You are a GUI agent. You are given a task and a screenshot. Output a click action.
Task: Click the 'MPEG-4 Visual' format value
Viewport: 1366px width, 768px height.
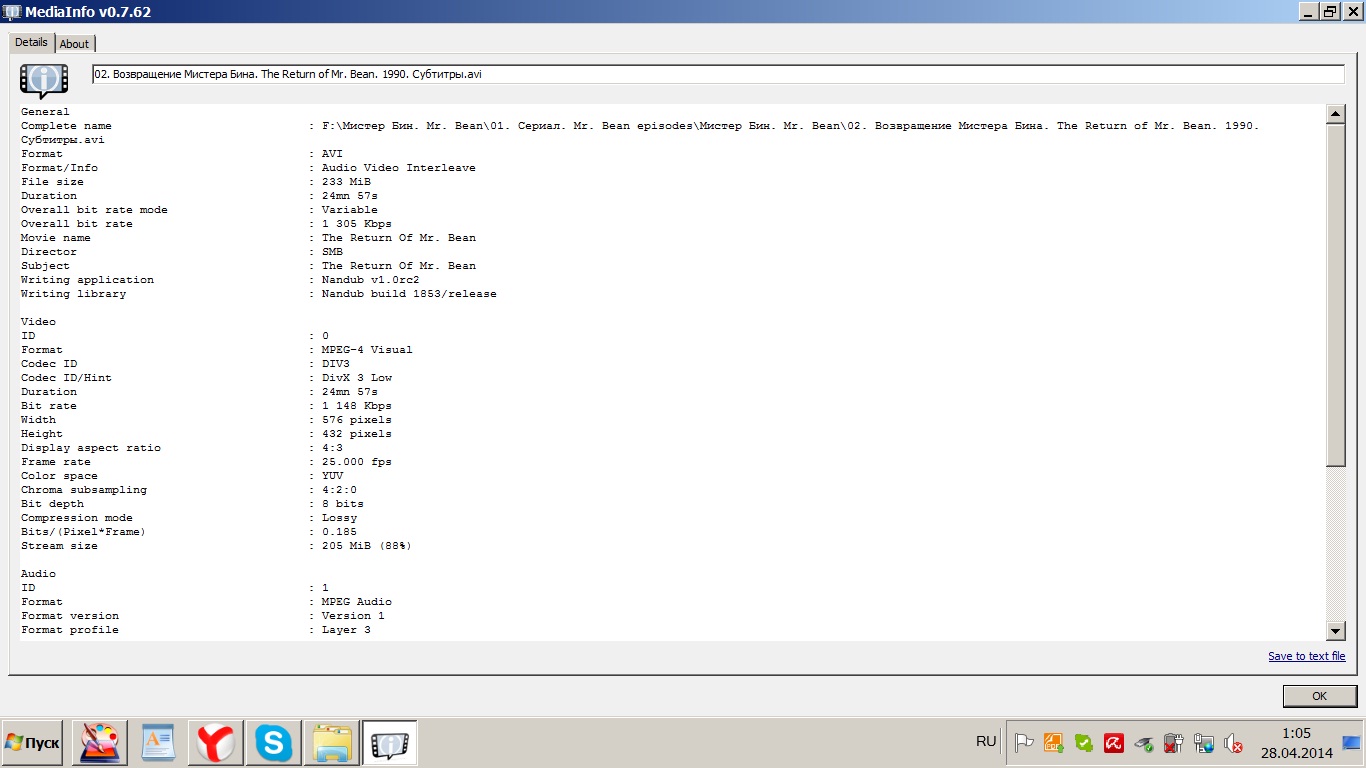(367, 350)
